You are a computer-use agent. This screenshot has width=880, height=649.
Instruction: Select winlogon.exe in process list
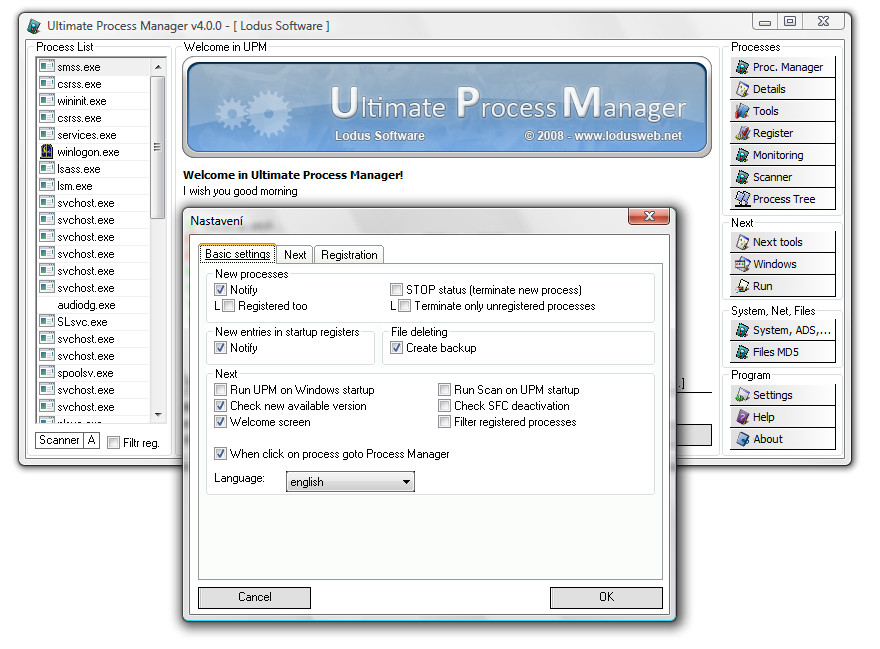(94, 152)
